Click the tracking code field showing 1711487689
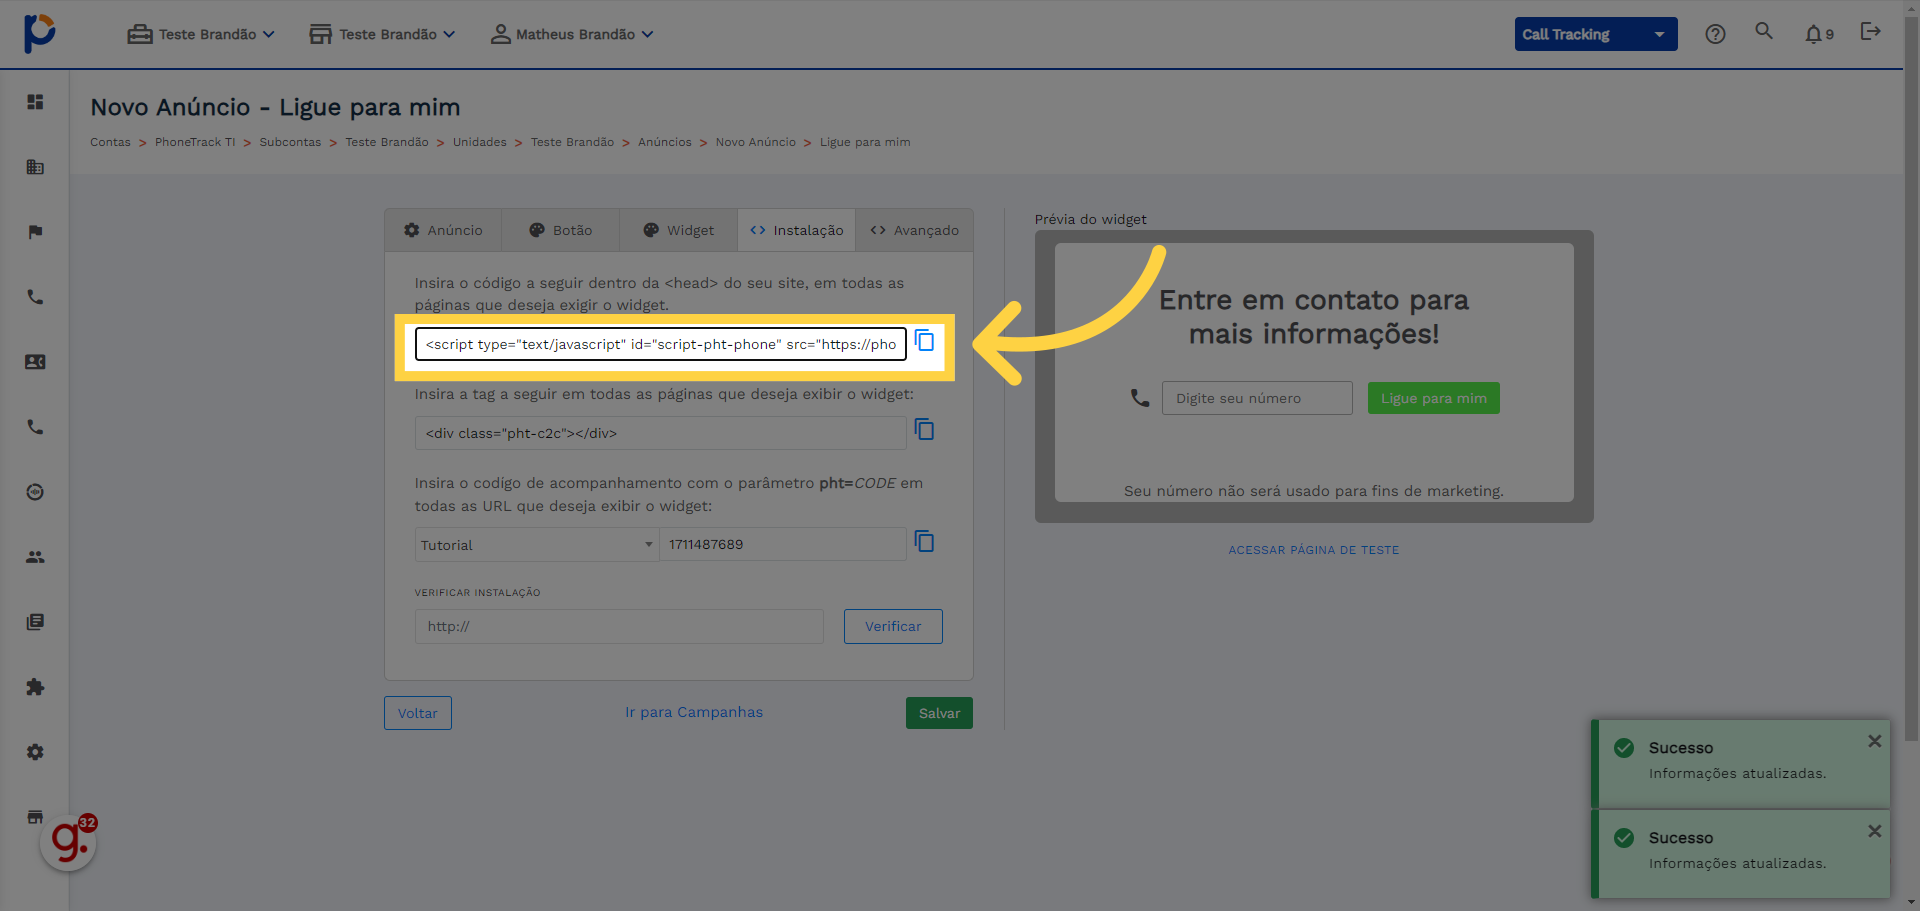 point(783,545)
